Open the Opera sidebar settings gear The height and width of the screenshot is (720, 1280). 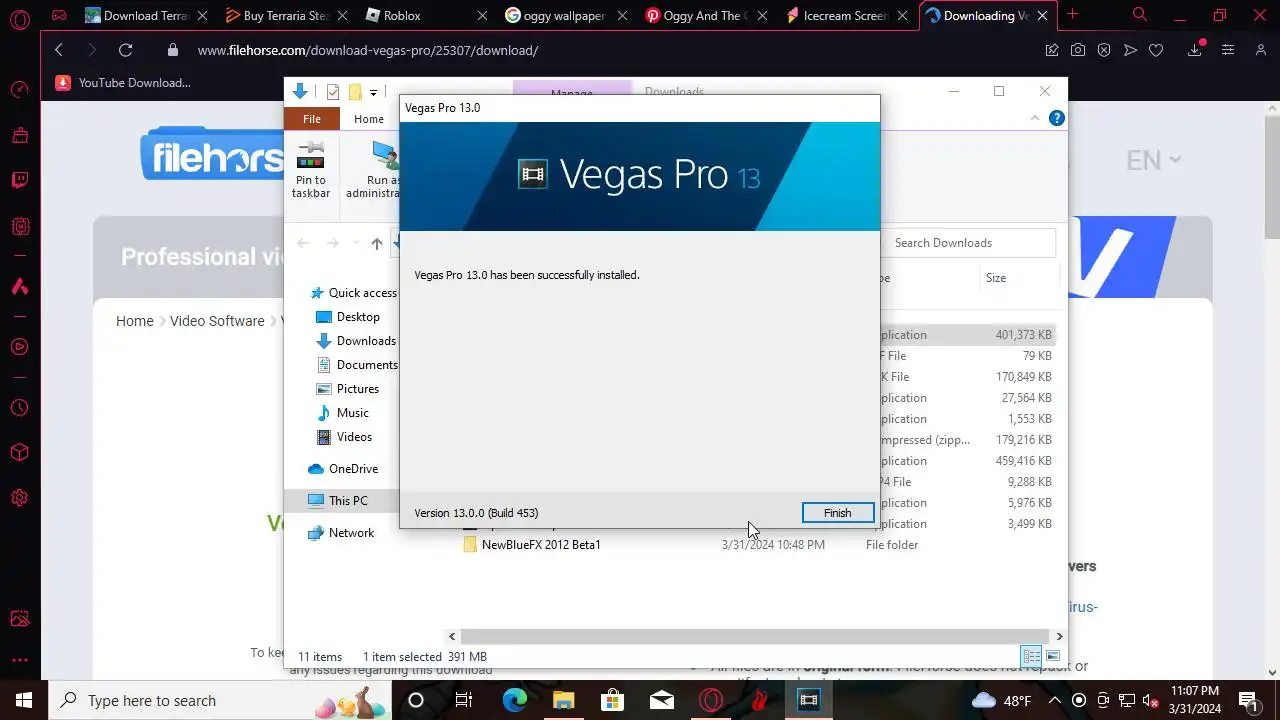click(x=20, y=498)
